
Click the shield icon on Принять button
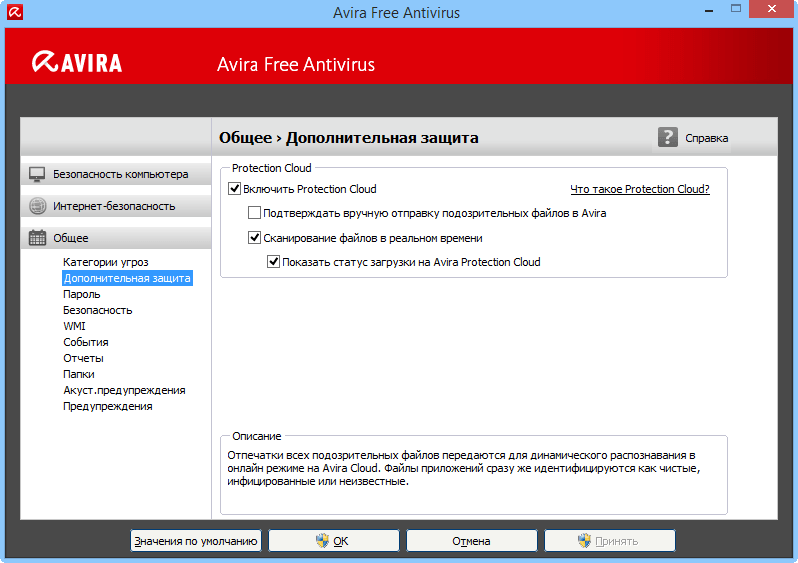pyautogui.click(x=584, y=541)
